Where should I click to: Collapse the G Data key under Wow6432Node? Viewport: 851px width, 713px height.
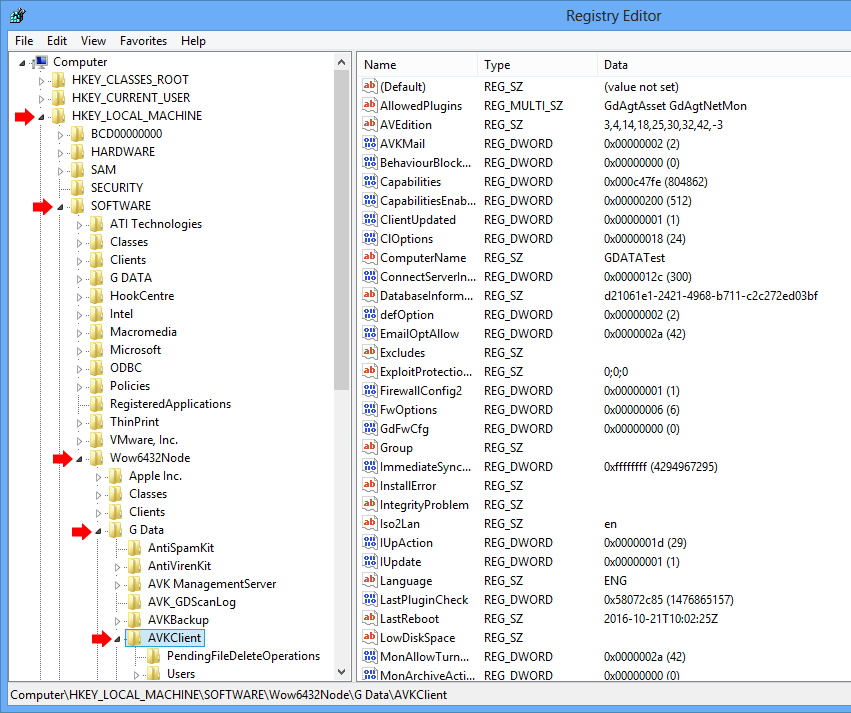(x=98, y=531)
